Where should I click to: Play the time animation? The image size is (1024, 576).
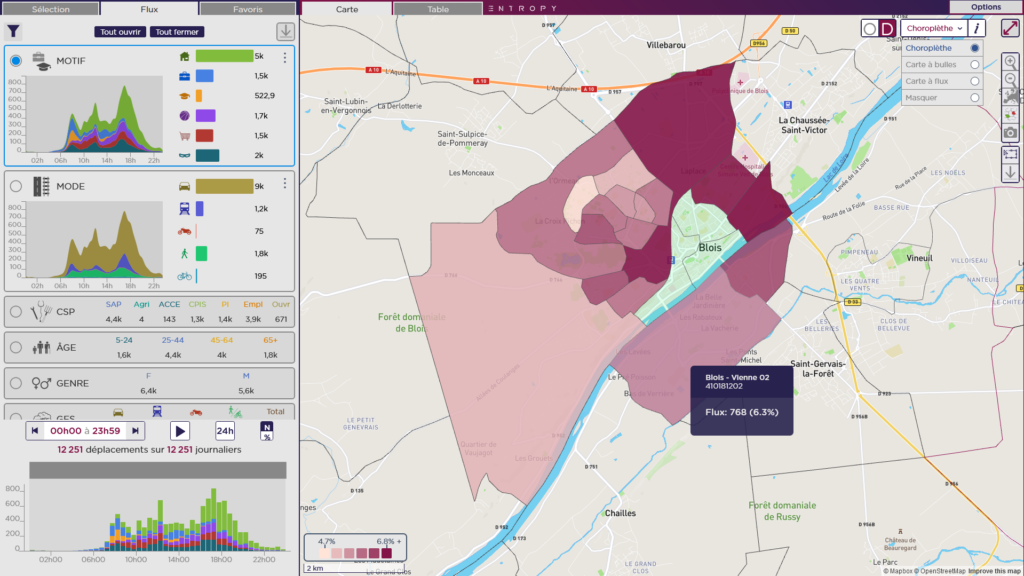(180, 431)
